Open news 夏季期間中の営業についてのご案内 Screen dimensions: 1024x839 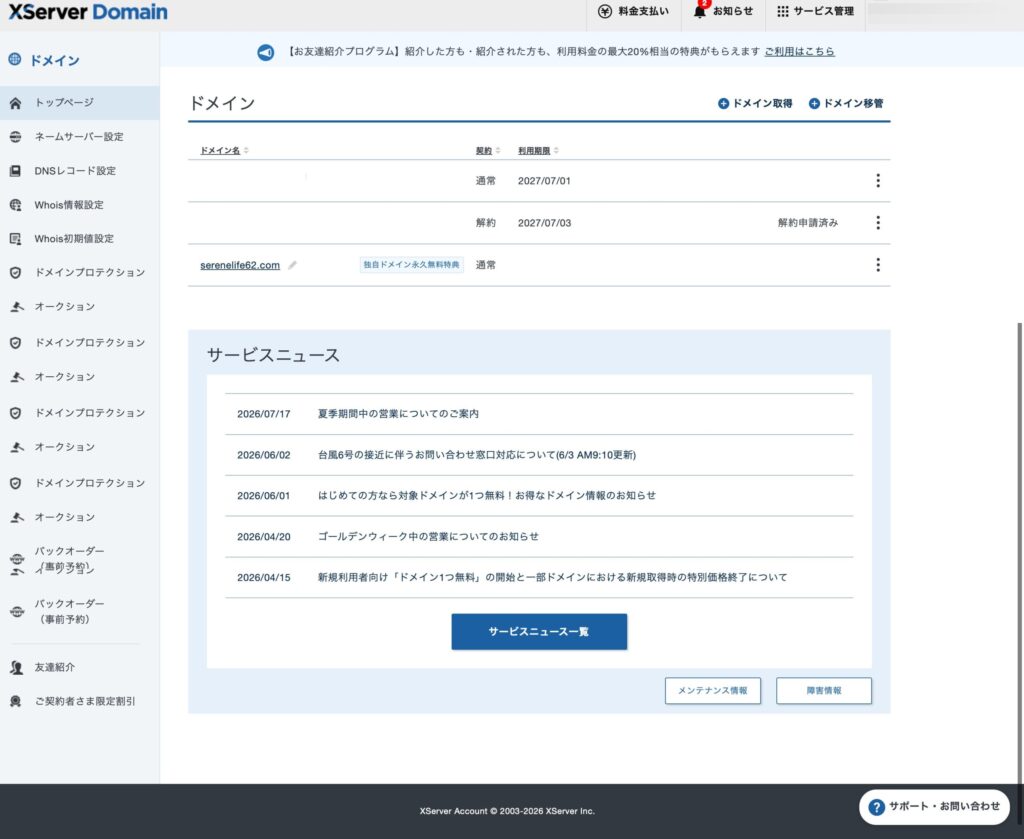398,413
